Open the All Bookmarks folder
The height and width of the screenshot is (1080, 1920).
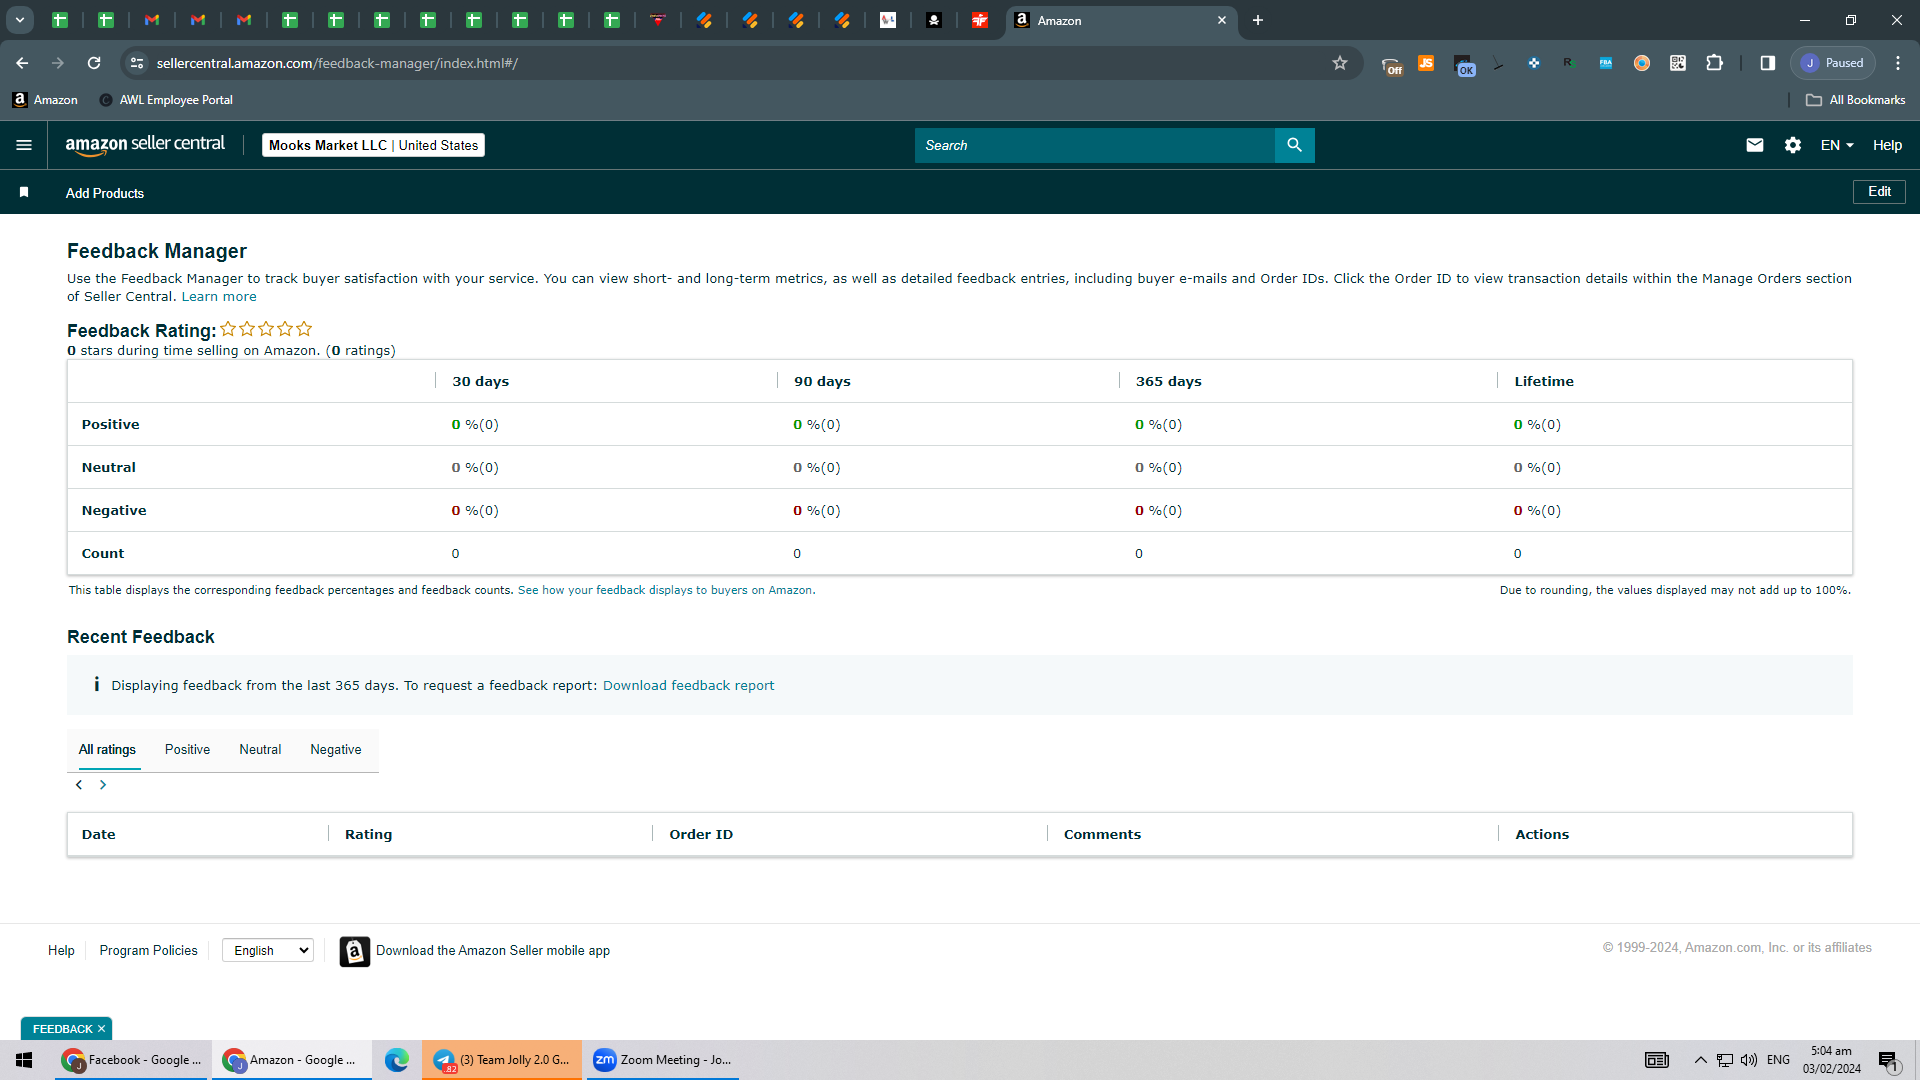(1856, 100)
